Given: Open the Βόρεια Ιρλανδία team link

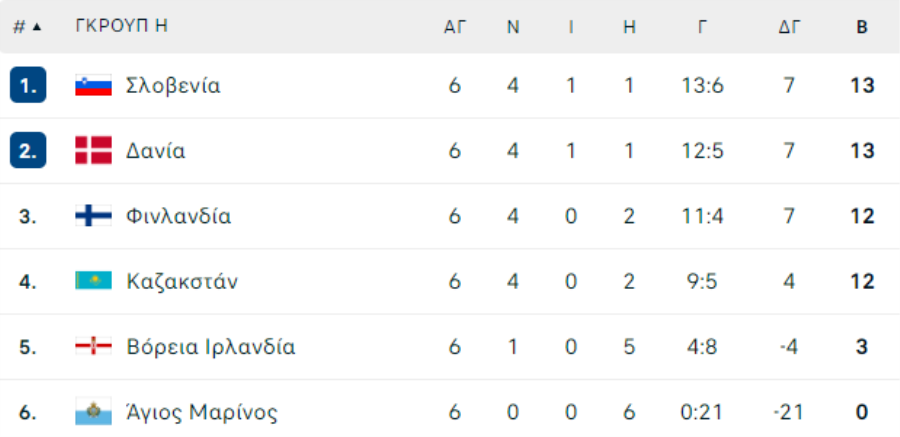Looking at the screenshot, I should tap(211, 347).
